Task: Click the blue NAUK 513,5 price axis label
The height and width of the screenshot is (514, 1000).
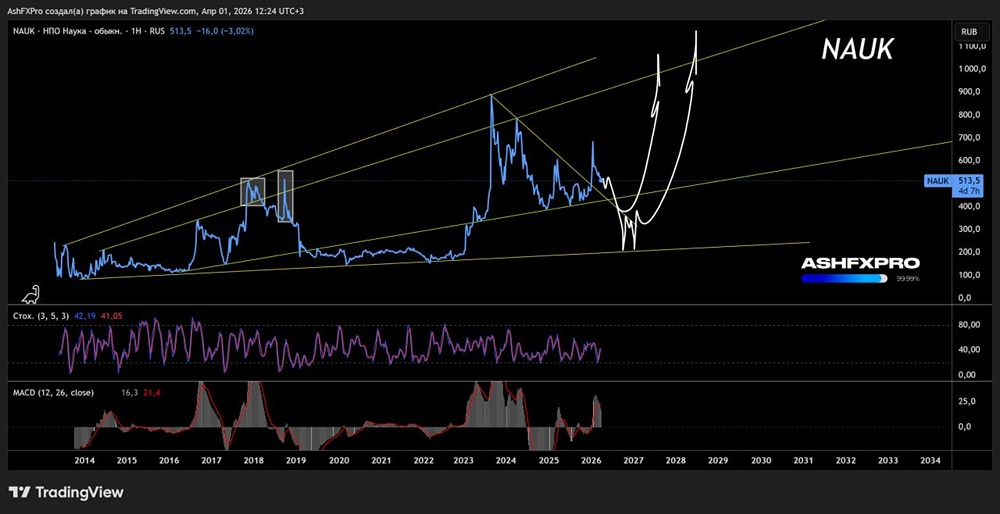Action: 954,180
